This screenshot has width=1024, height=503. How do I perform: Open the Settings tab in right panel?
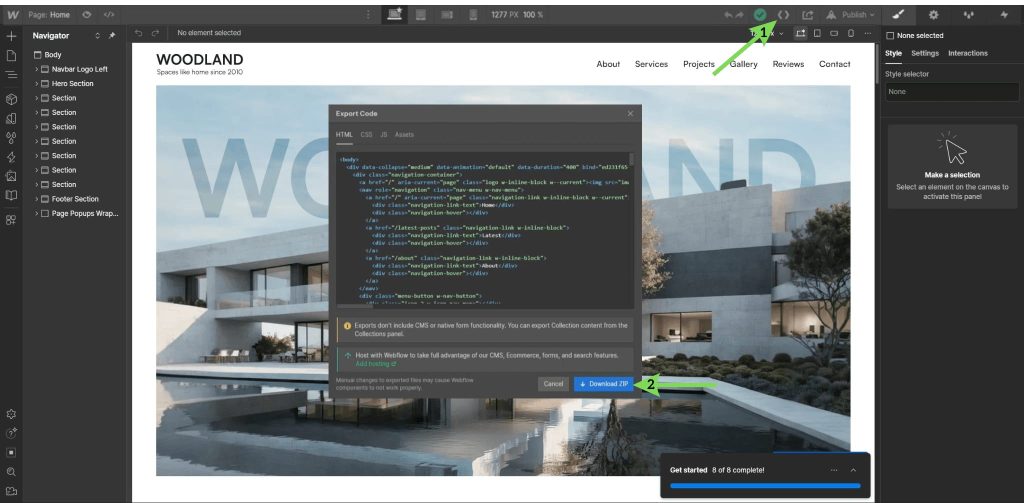(925, 53)
